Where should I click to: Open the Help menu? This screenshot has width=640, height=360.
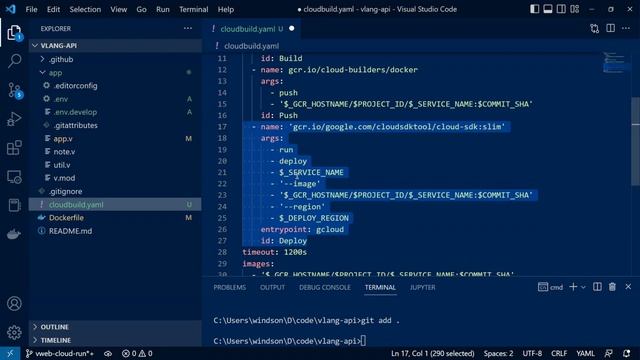(226, 9)
